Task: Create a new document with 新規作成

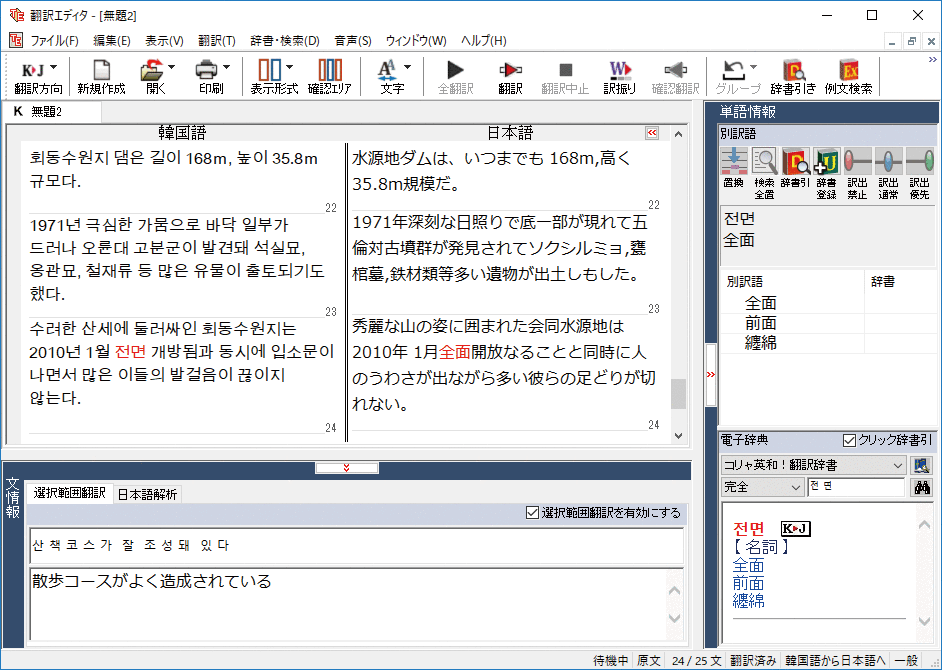Action: [101, 76]
